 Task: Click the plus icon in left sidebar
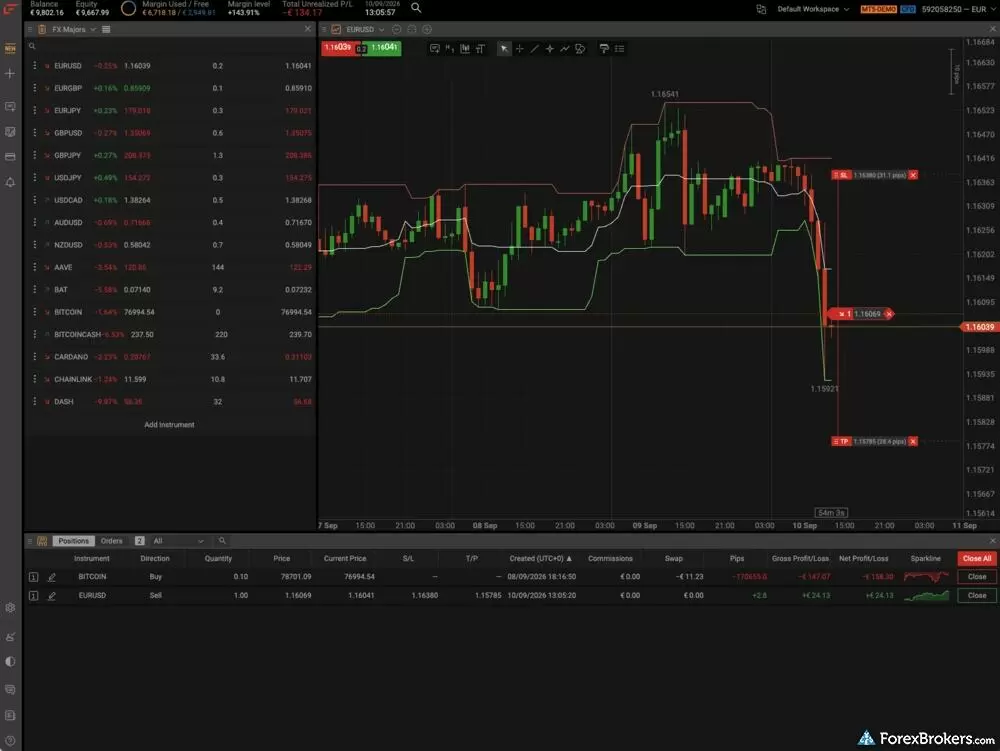click(x=10, y=74)
